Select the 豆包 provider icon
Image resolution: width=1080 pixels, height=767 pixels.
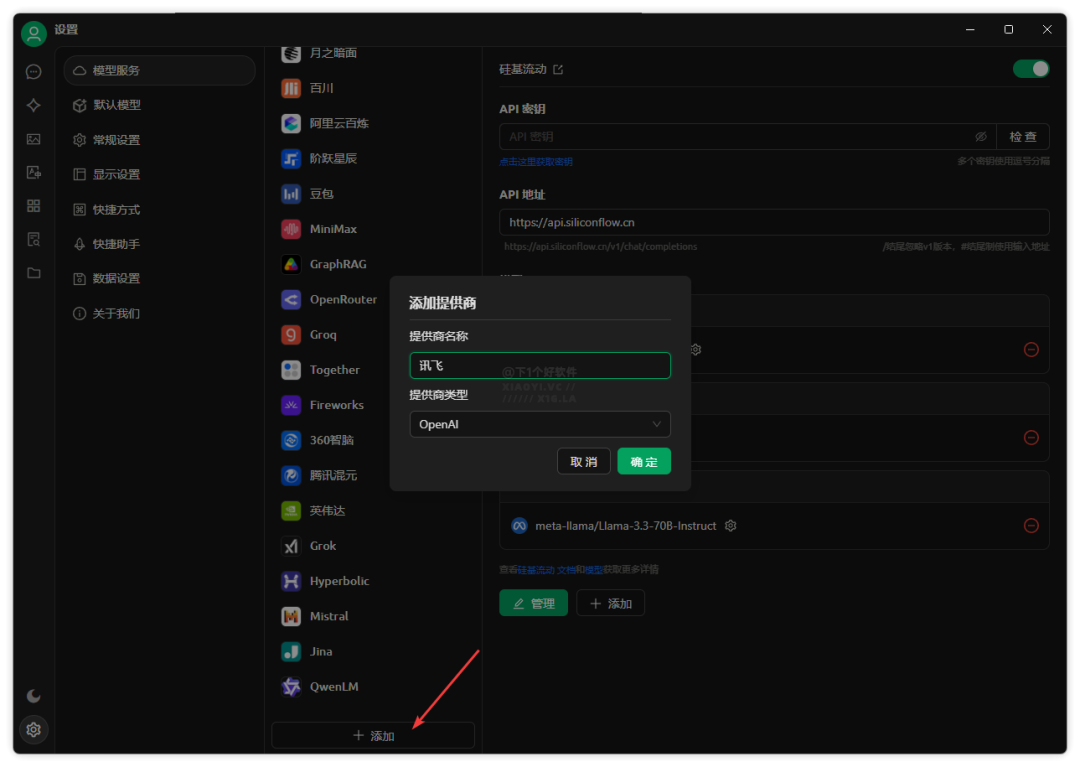pyautogui.click(x=291, y=193)
